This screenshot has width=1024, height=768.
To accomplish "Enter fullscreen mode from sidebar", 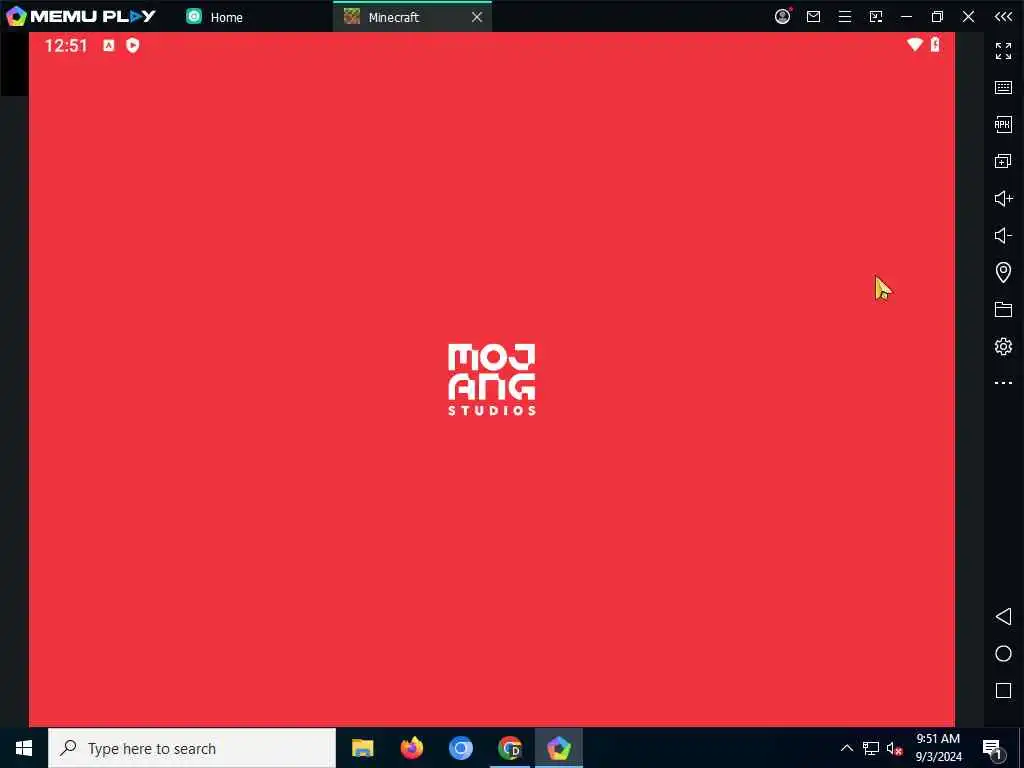I will pos(1003,50).
